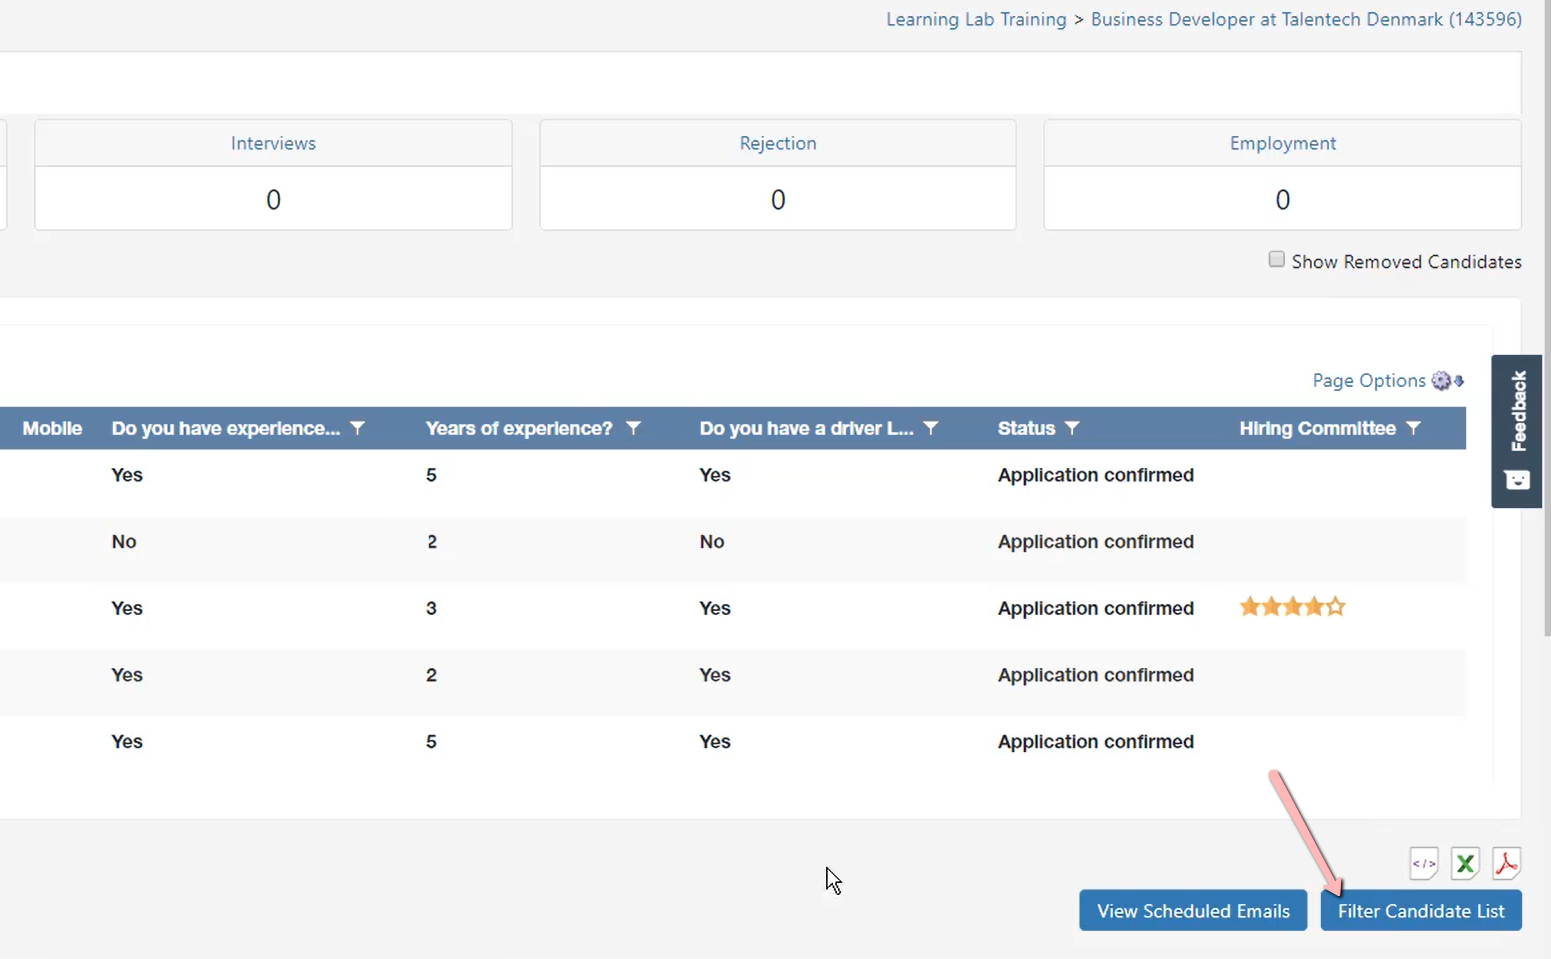This screenshot has height=959, width=1551.
Task: Export candidate list to Excel
Action: pos(1465,863)
